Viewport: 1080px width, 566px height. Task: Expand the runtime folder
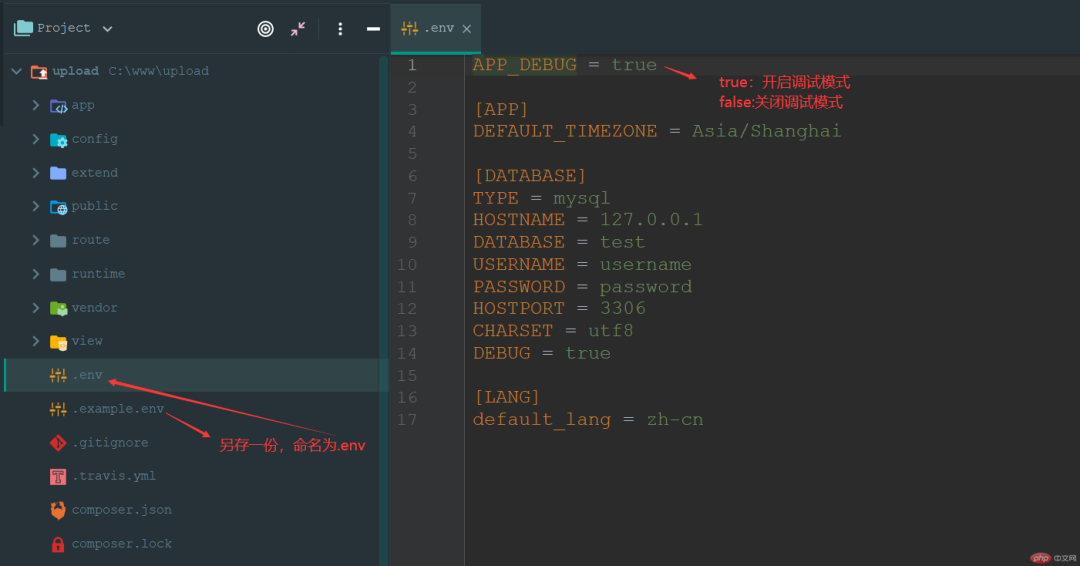pos(36,273)
